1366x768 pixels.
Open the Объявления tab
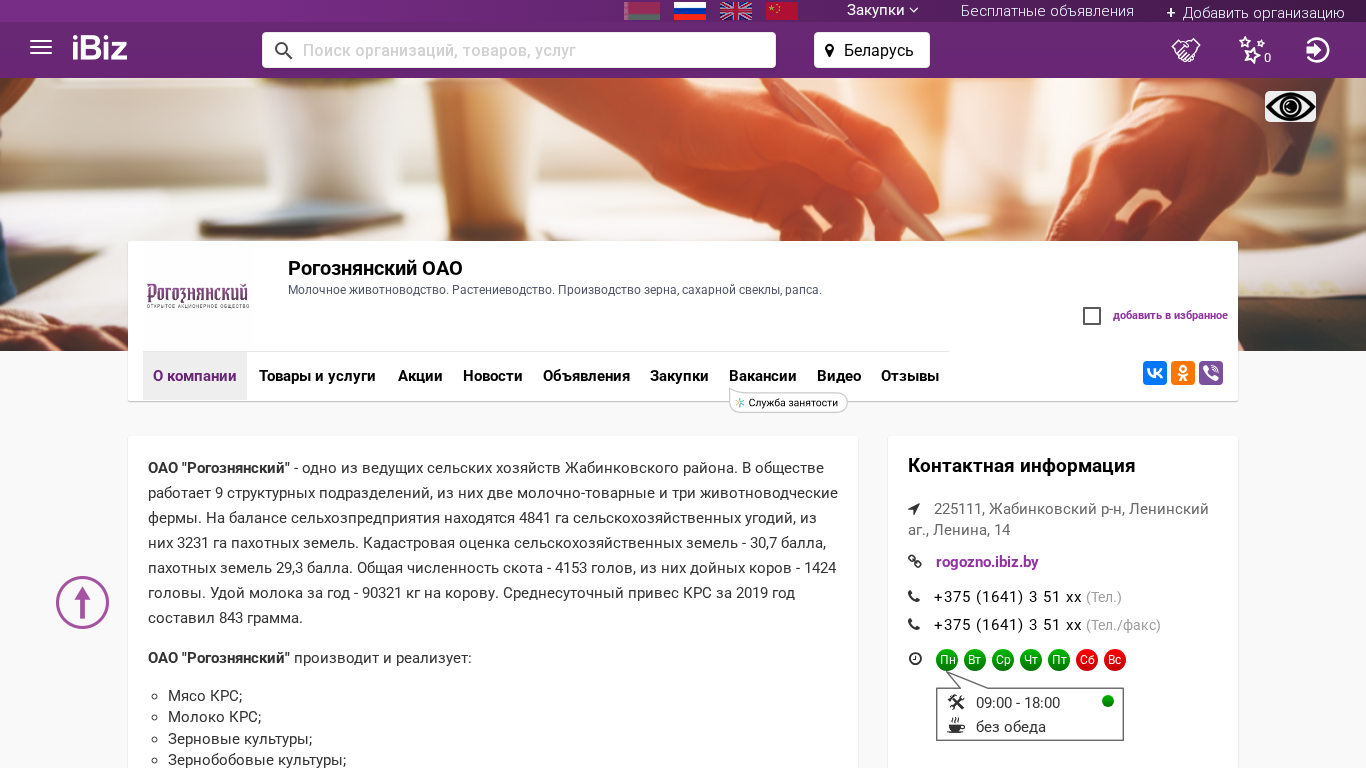point(586,376)
